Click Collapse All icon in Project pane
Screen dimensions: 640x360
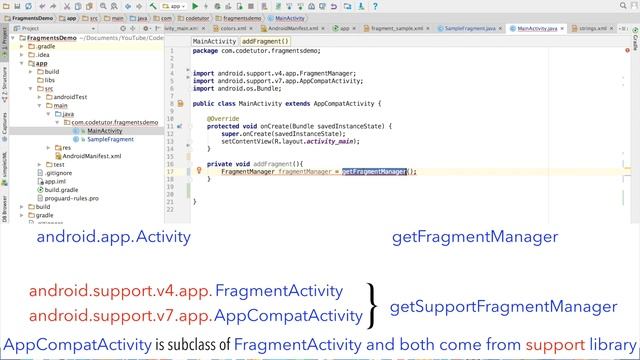coord(133,29)
